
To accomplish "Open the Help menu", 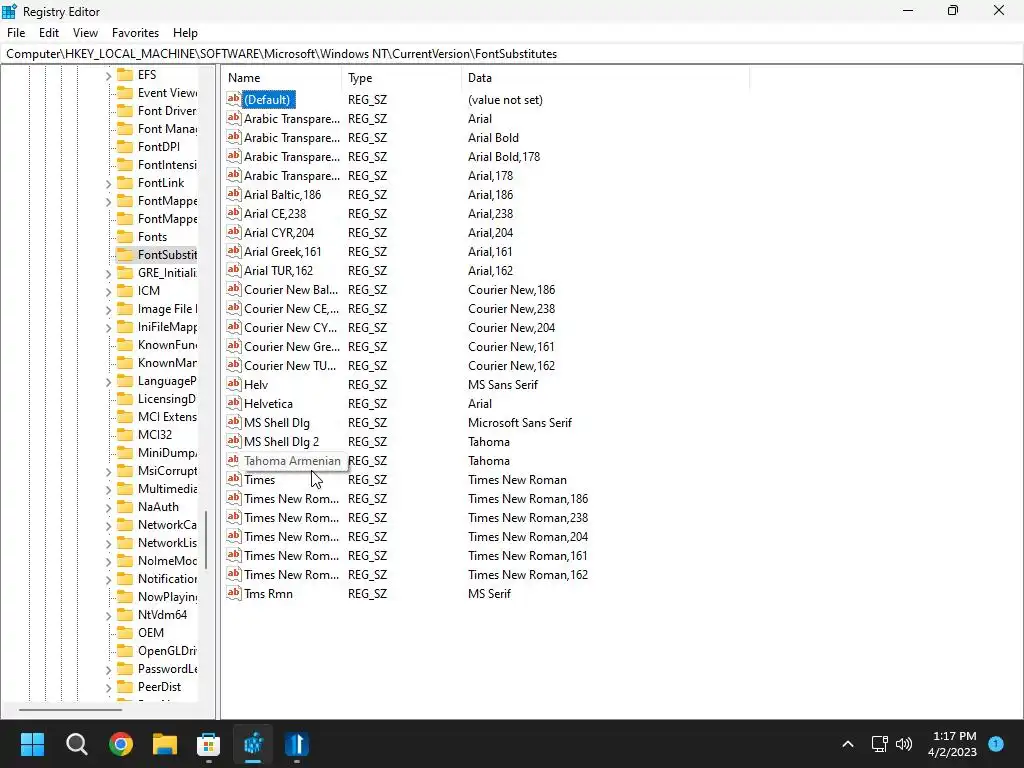I will (x=185, y=33).
